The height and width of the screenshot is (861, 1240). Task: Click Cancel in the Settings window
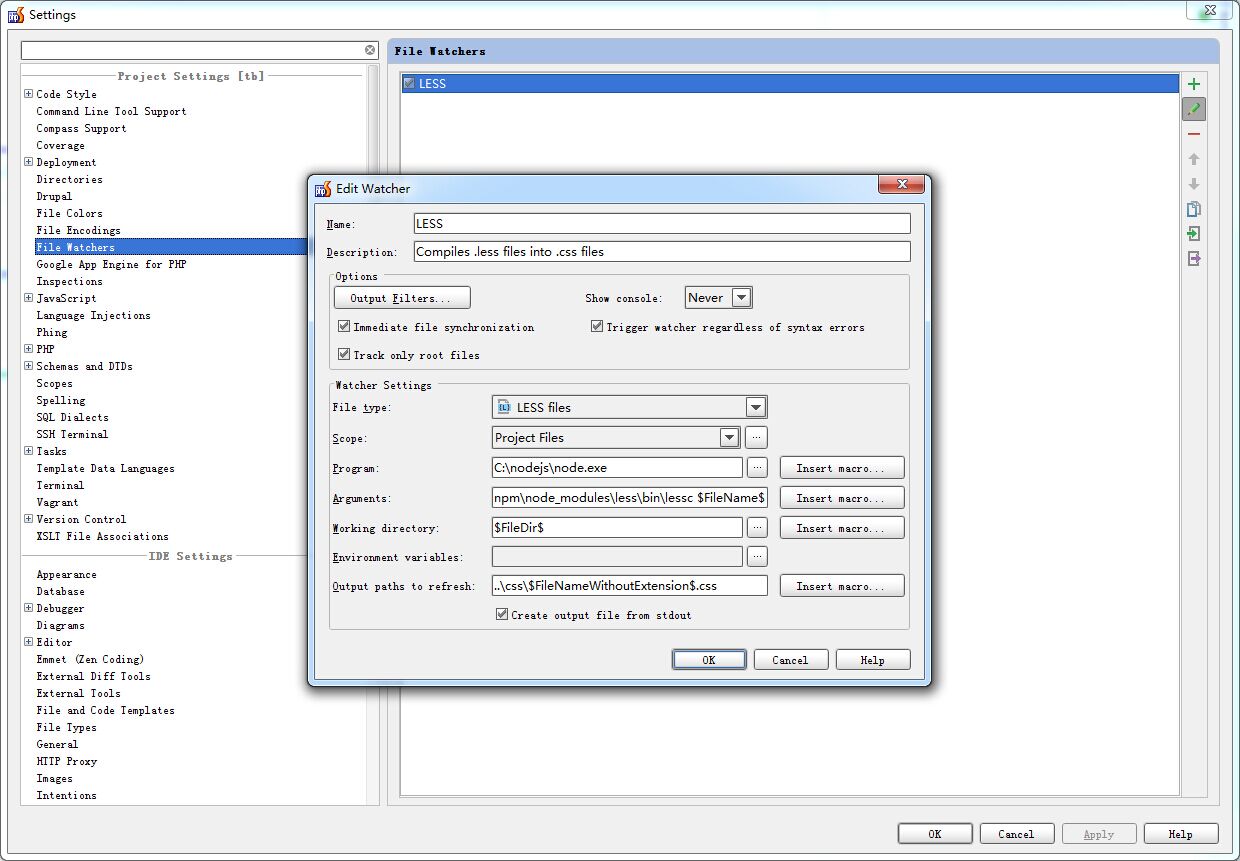click(x=1016, y=834)
